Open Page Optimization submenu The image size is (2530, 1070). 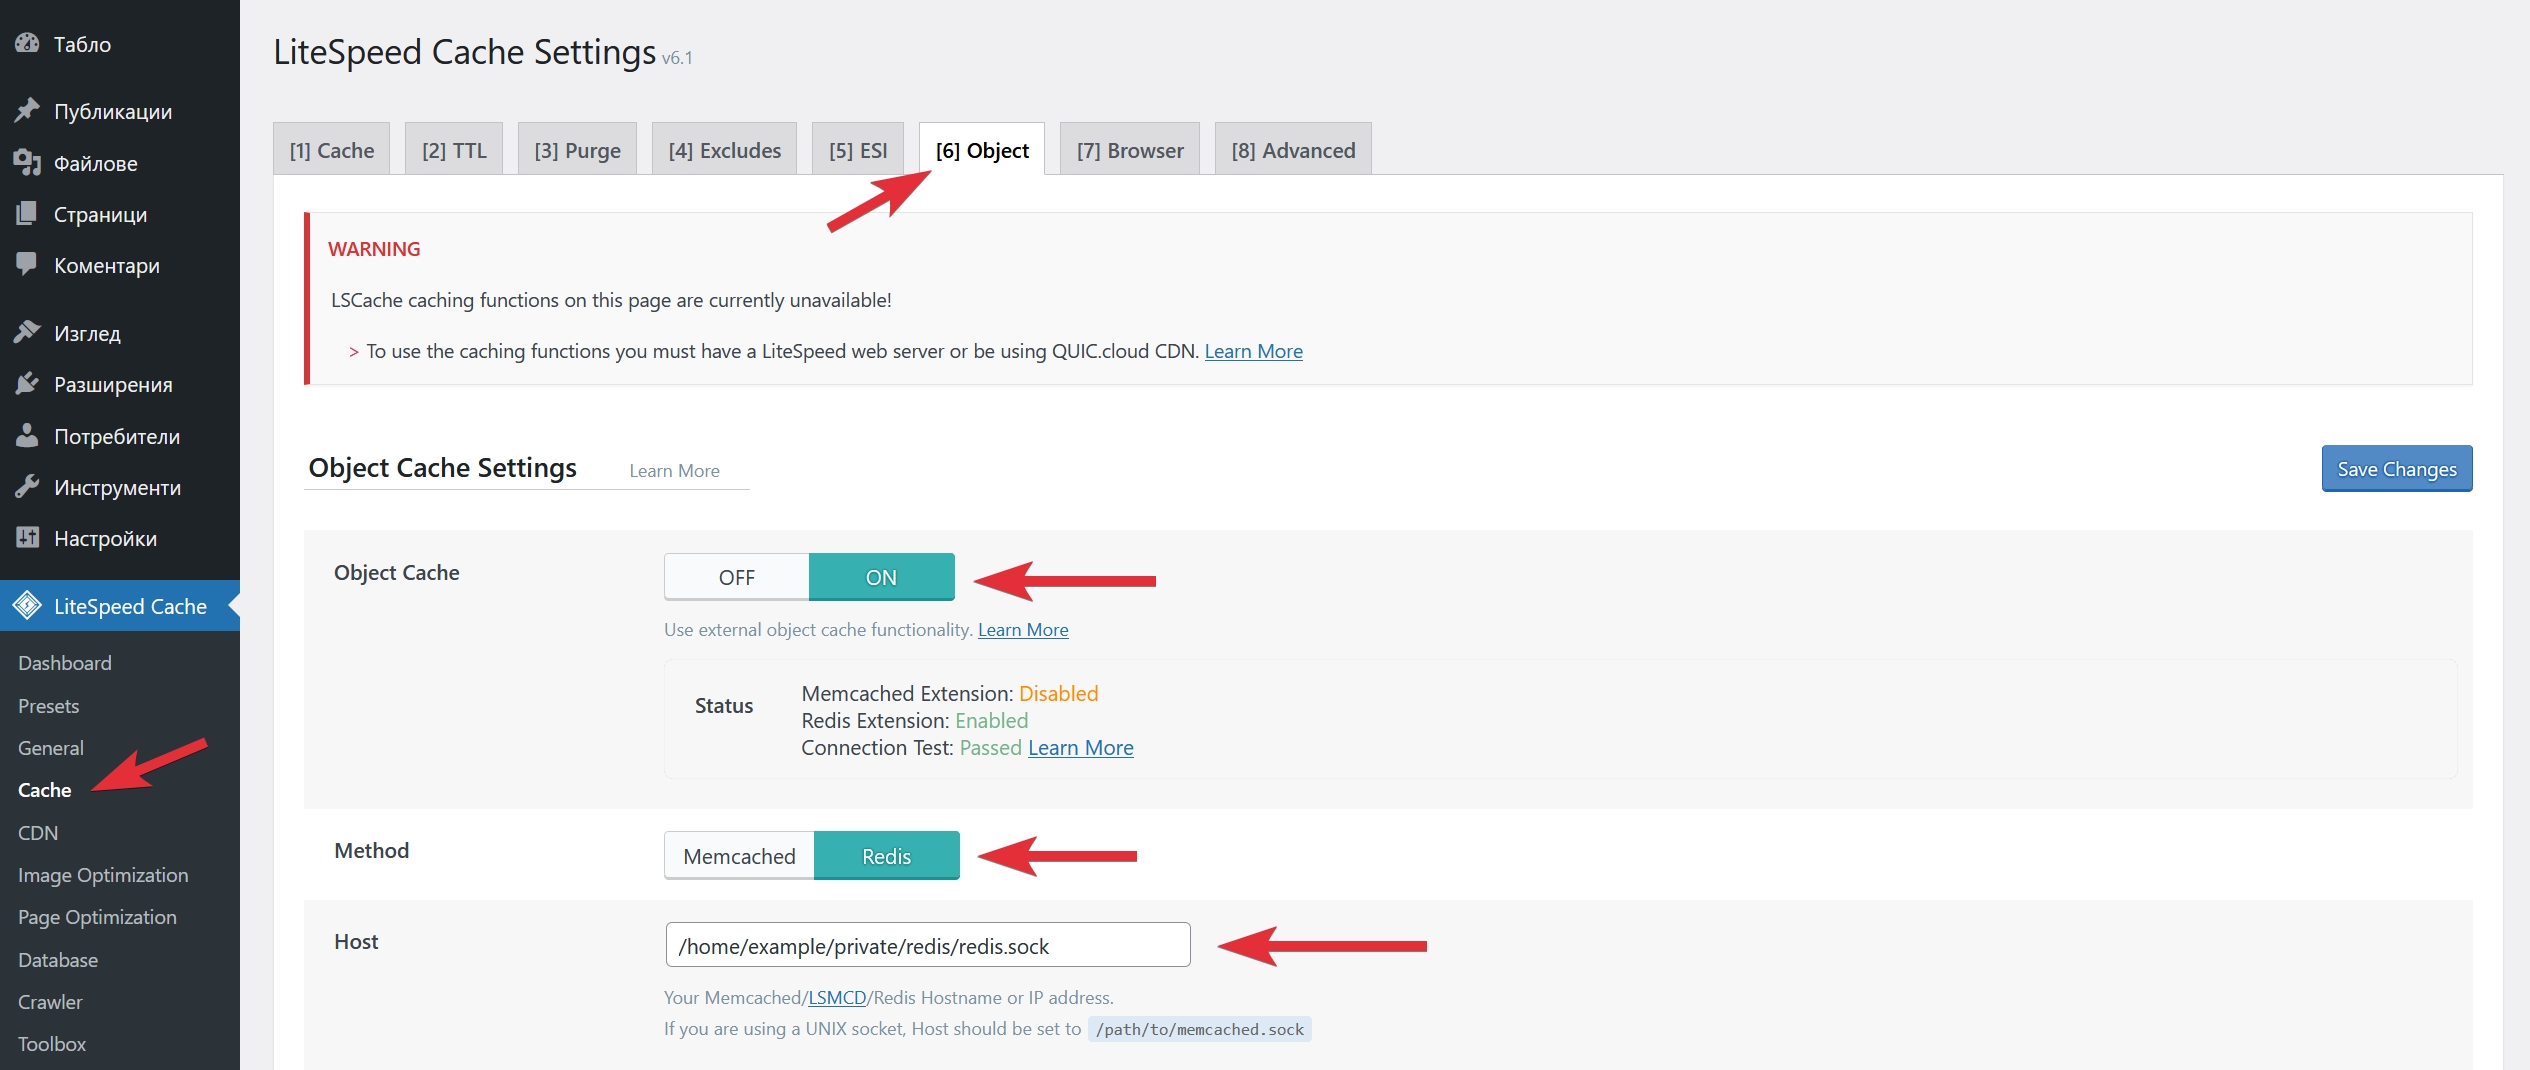click(97, 917)
